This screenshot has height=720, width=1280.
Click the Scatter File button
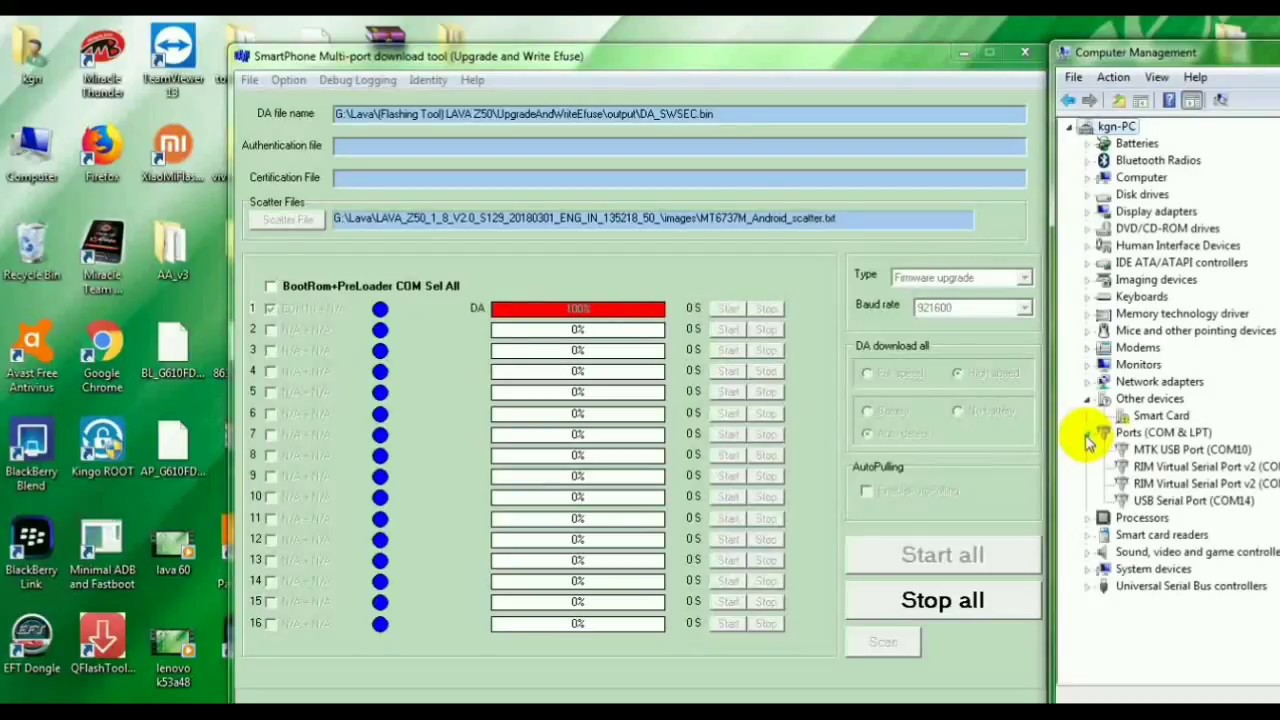(x=288, y=219)
